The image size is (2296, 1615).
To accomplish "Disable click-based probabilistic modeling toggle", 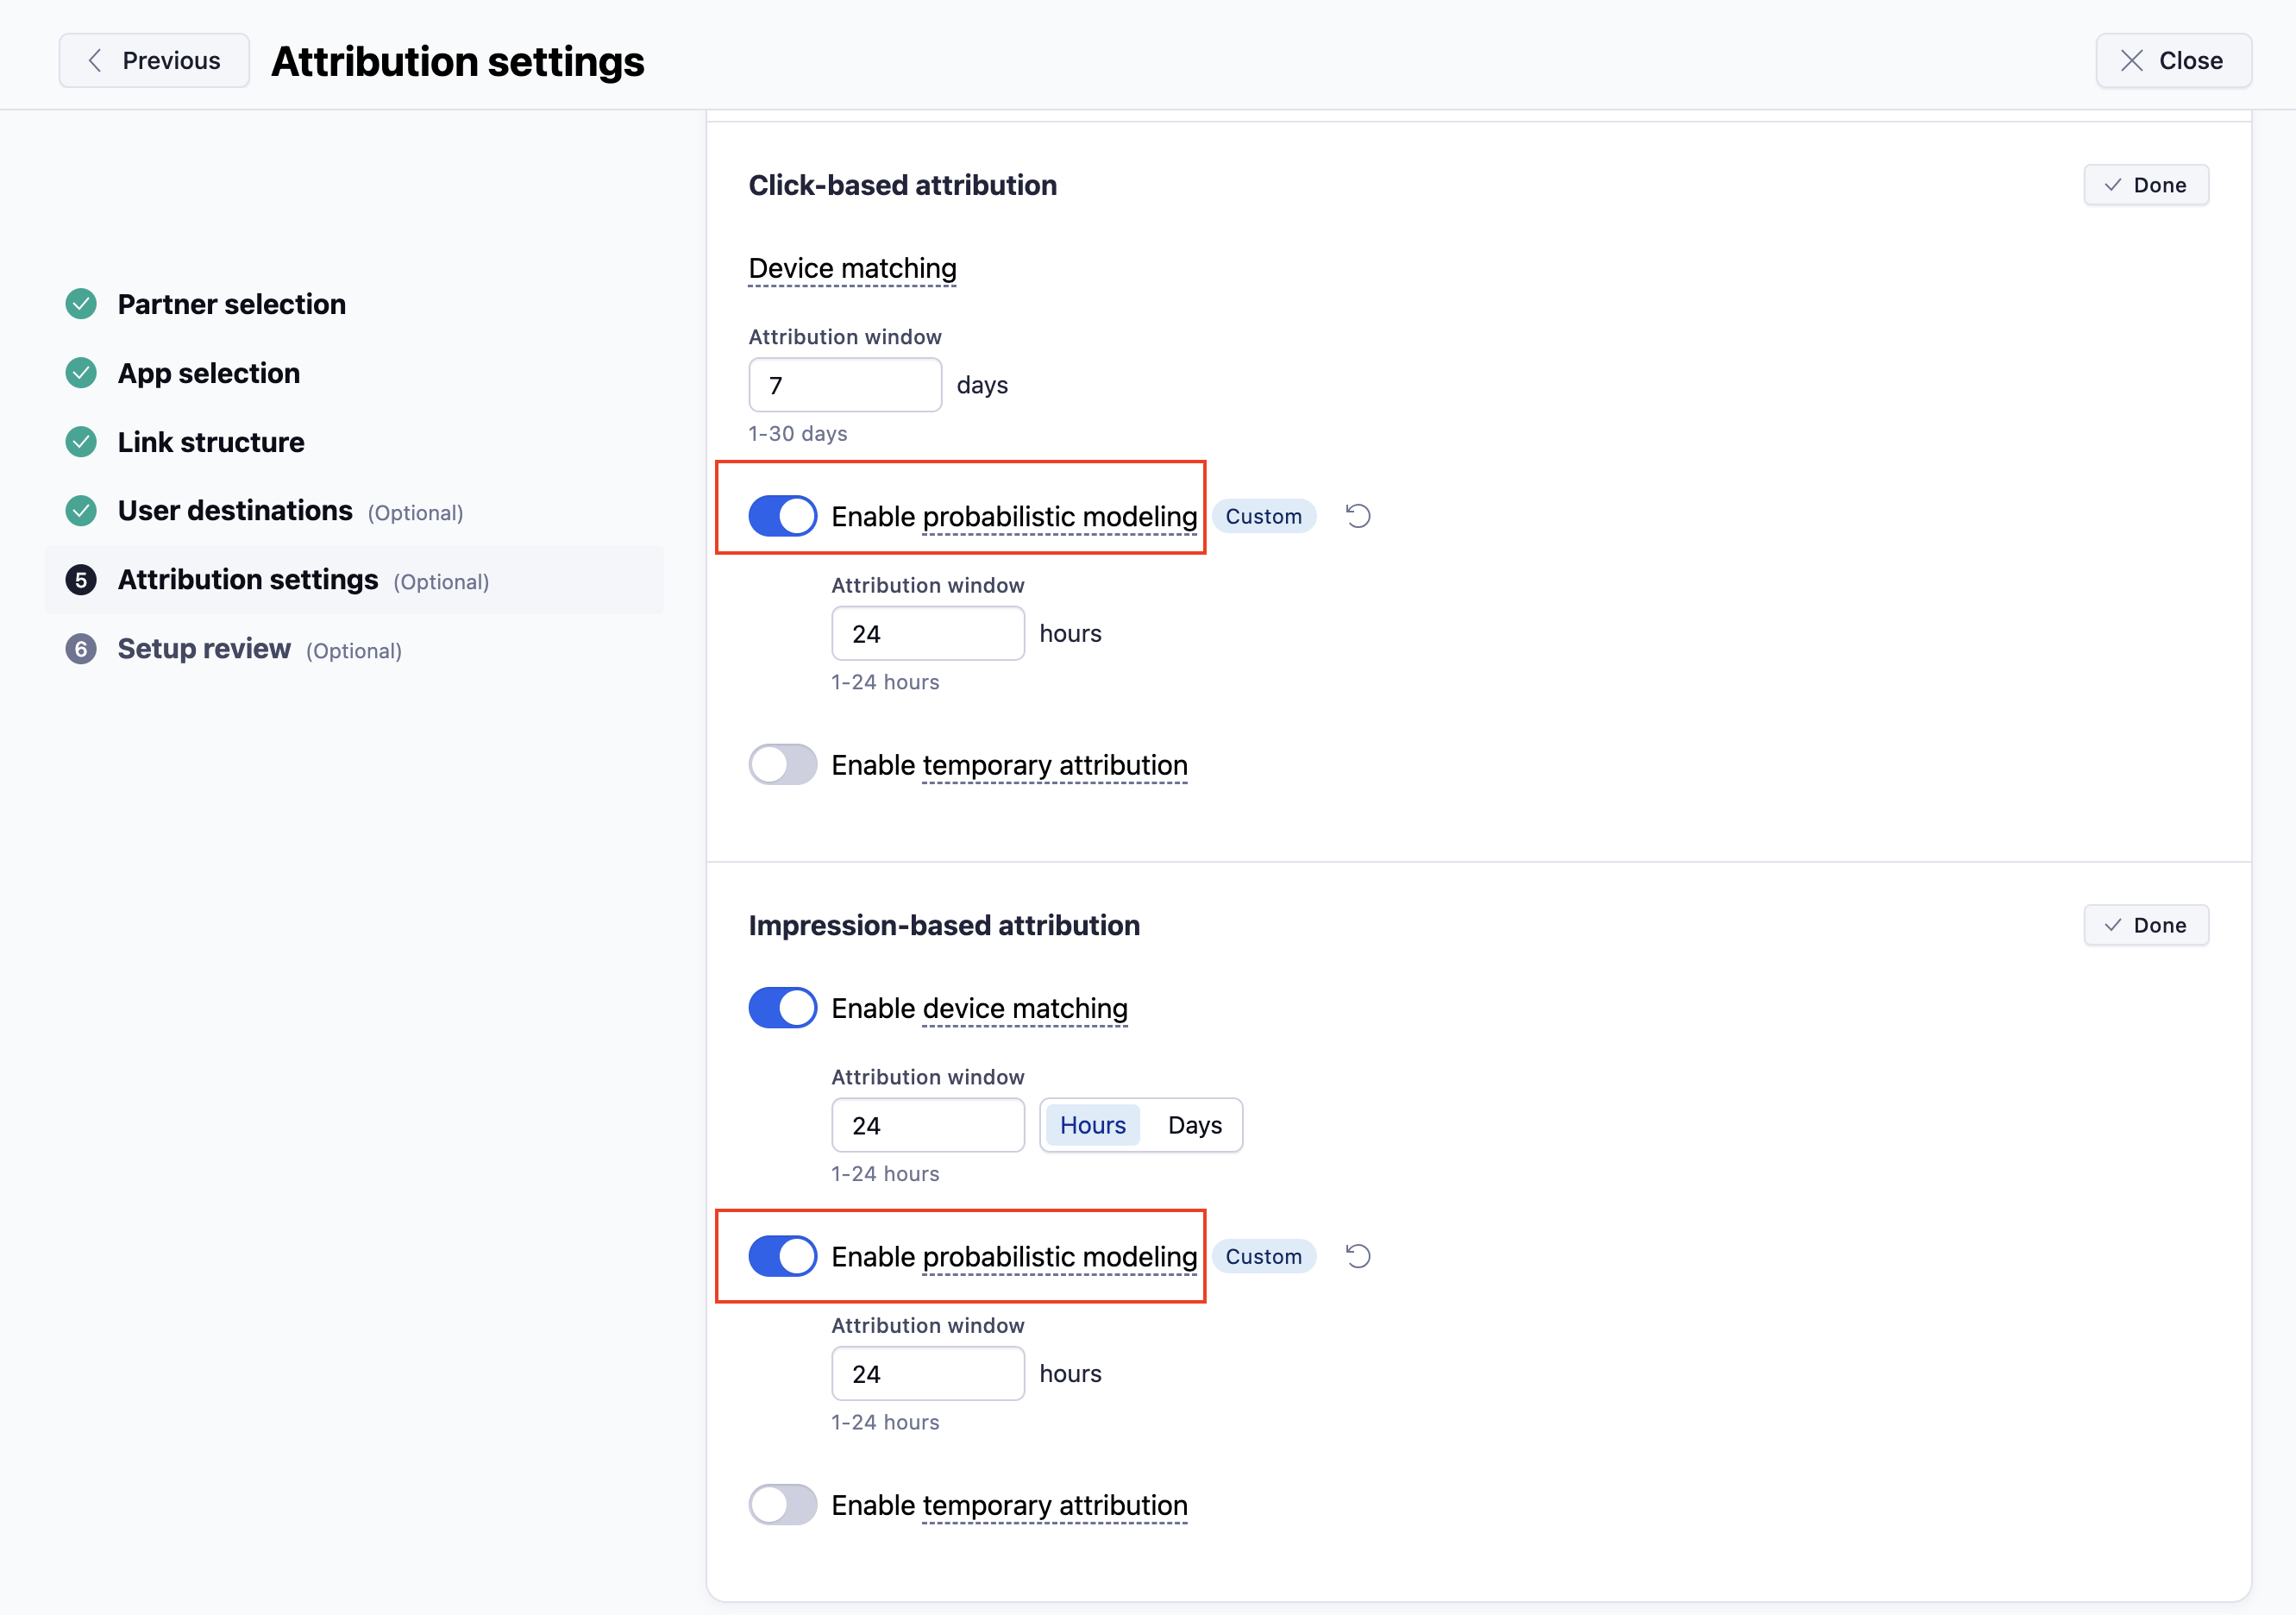I will point(782,516).
